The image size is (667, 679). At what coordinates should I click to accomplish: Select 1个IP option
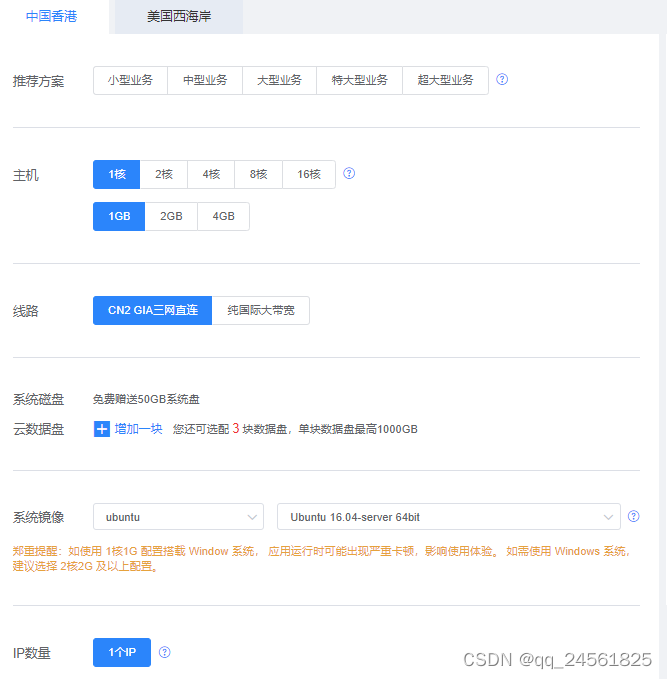(122, 652)
